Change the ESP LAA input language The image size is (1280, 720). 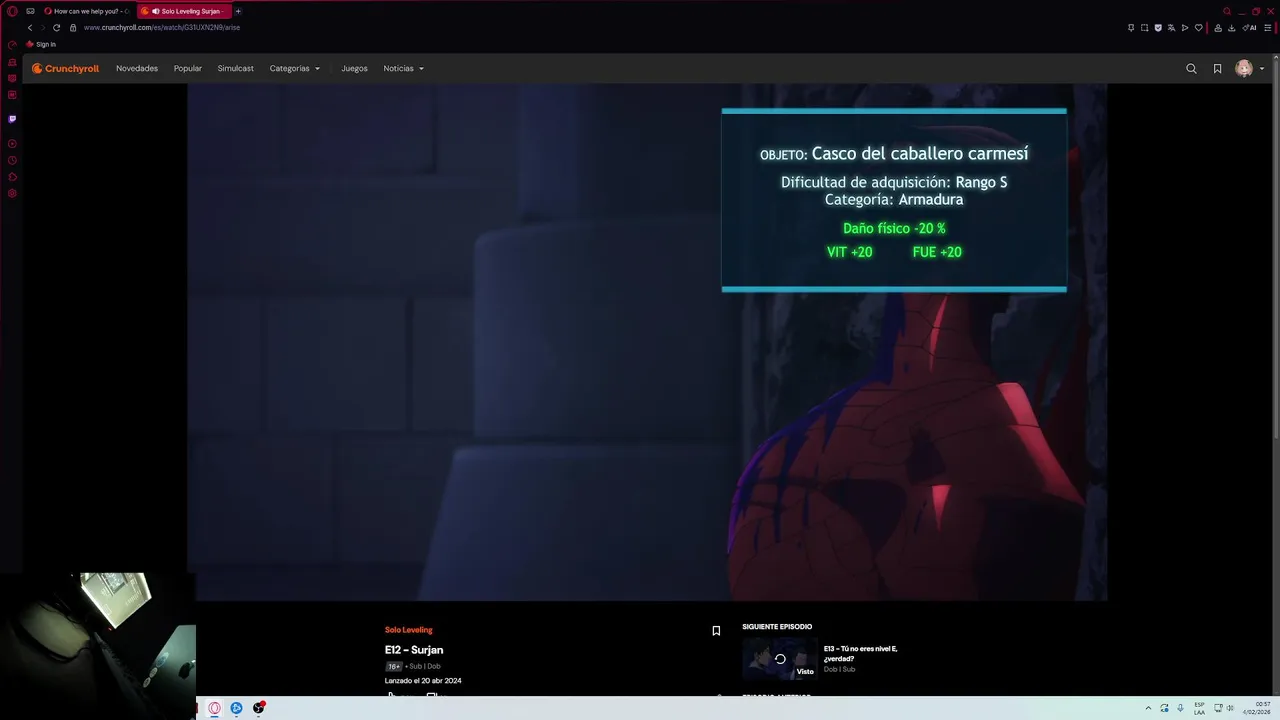(x=1199, y=708)
